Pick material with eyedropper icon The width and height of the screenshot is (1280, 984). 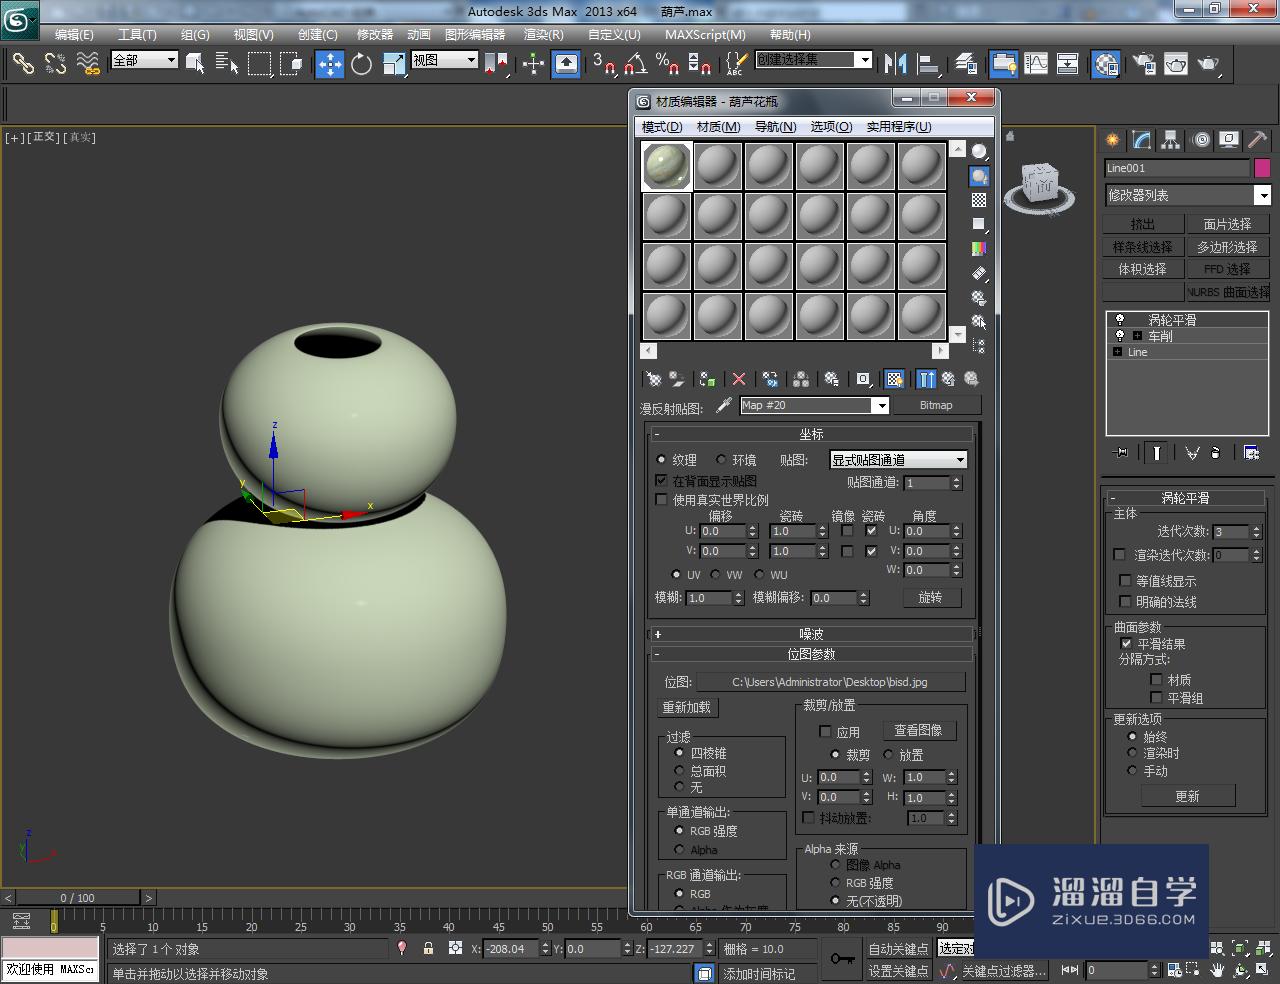pyautogui.click(x=724, y=405)
